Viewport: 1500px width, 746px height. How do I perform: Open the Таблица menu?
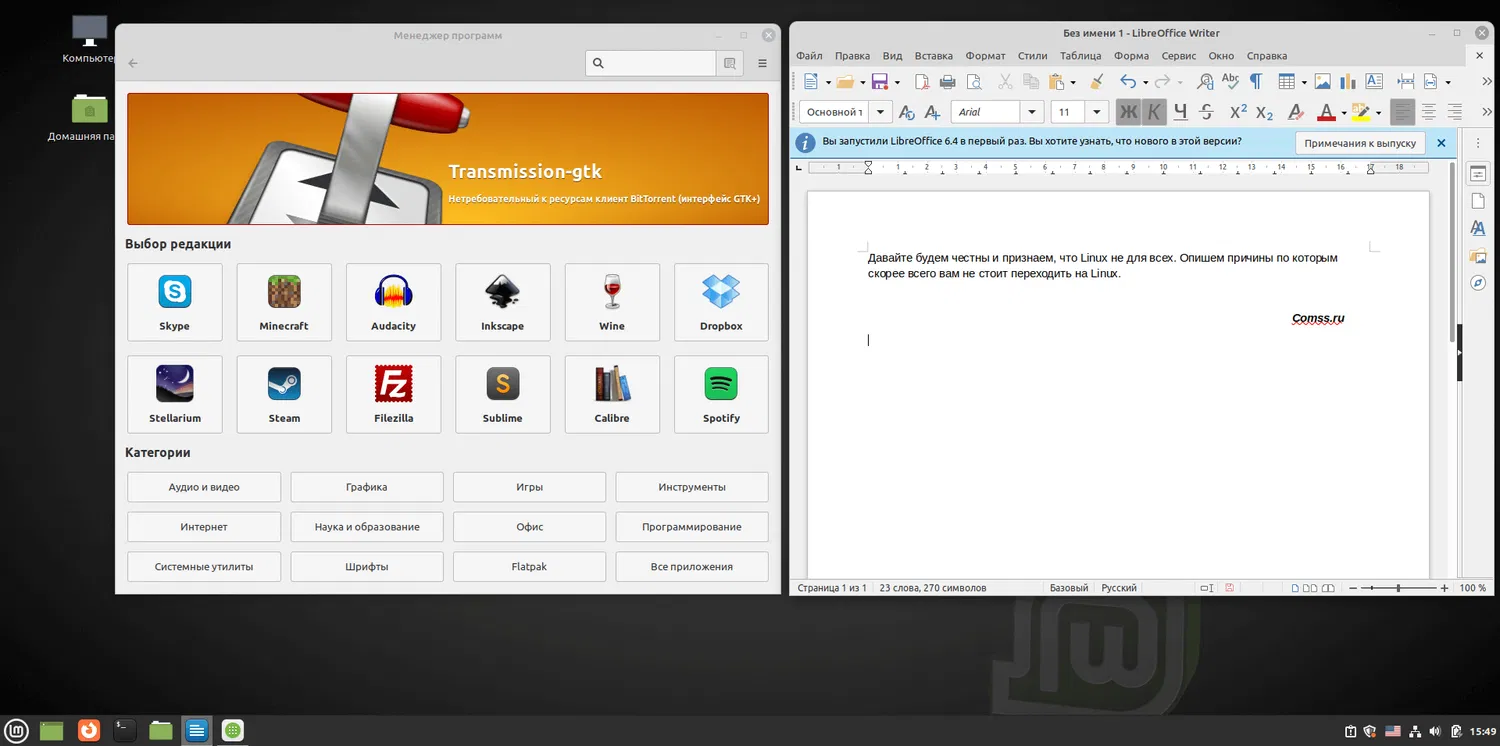(1081, 56)
